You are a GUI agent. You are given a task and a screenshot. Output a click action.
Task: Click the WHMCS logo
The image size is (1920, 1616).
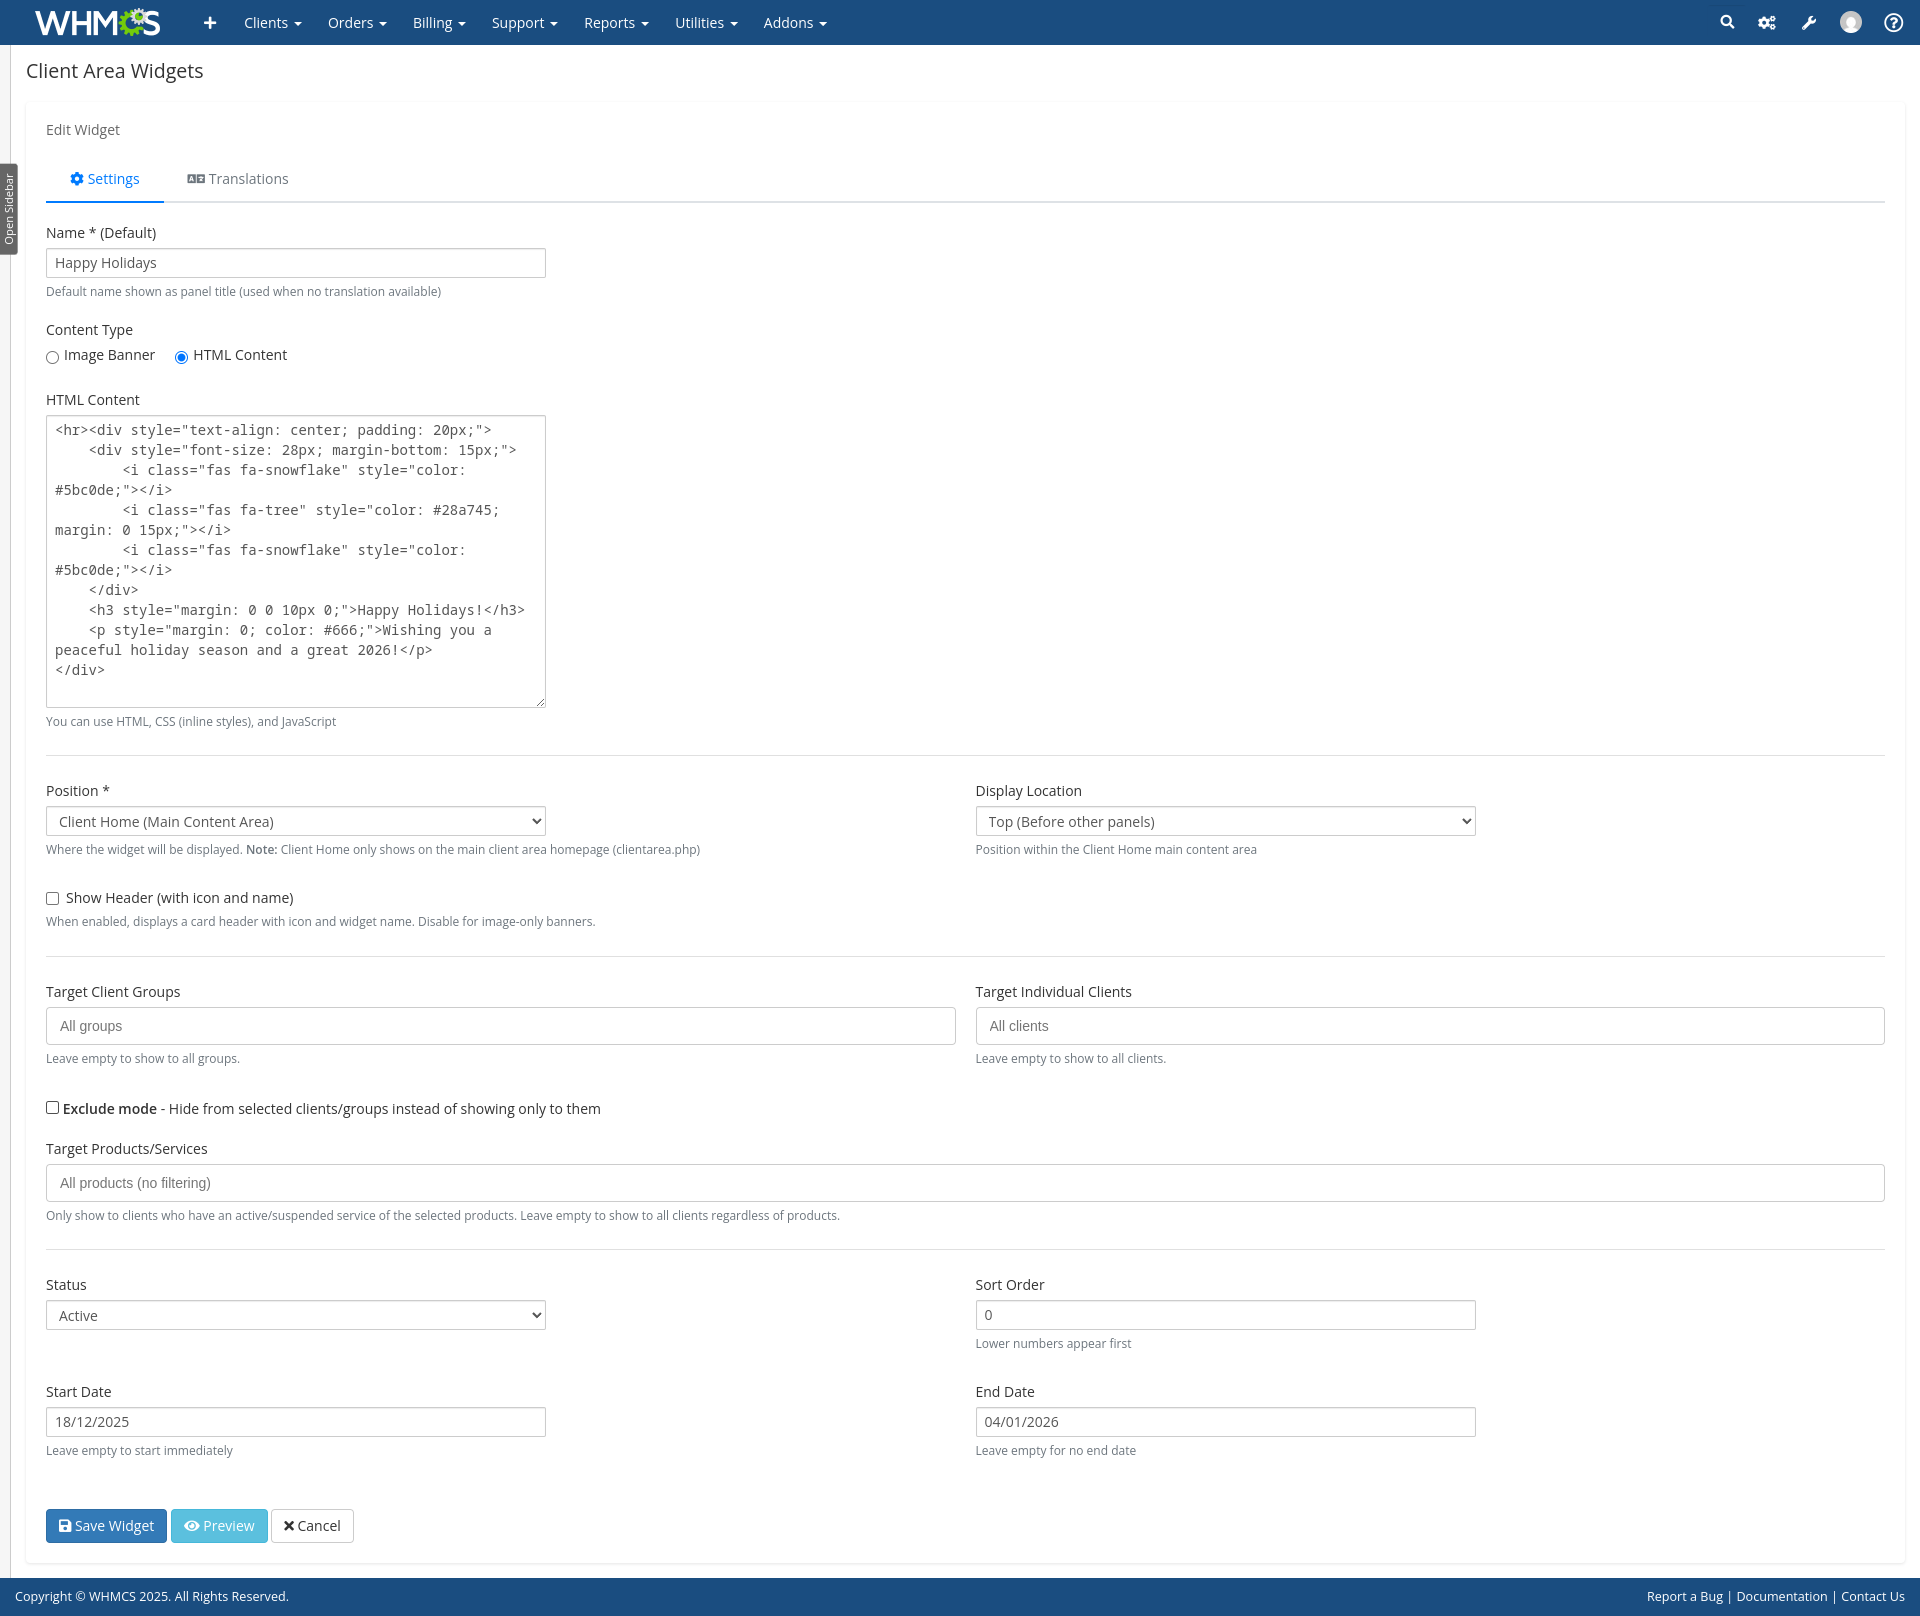(x=97, y=22)
